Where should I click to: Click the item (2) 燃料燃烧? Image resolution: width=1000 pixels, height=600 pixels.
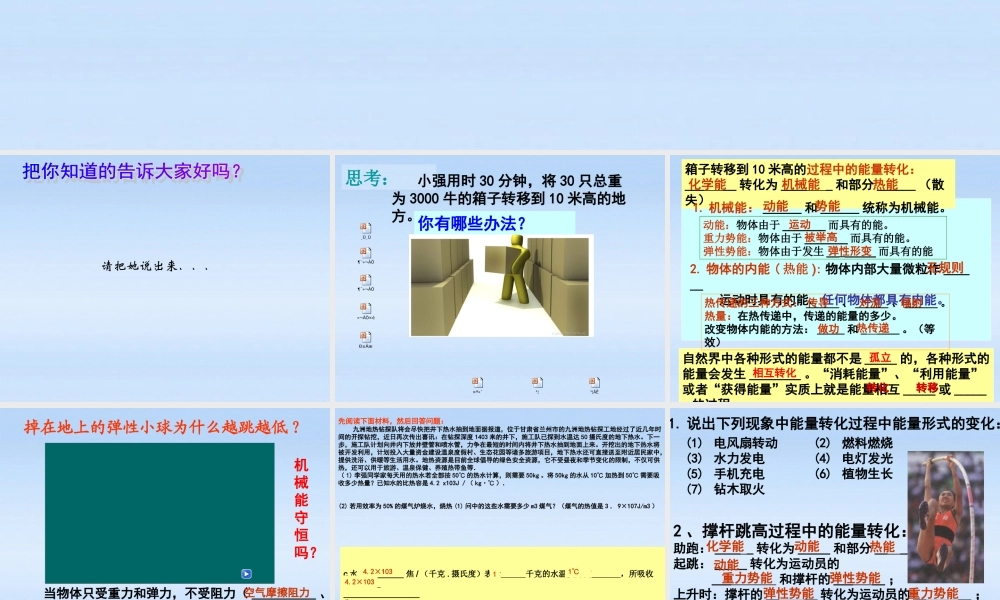854,443
